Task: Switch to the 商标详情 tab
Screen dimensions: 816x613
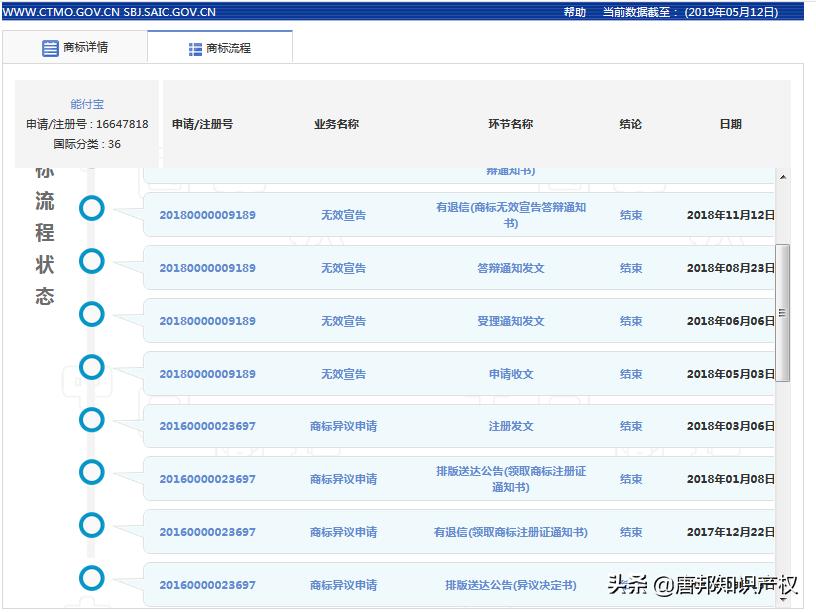Action: (x=75, y=46)
